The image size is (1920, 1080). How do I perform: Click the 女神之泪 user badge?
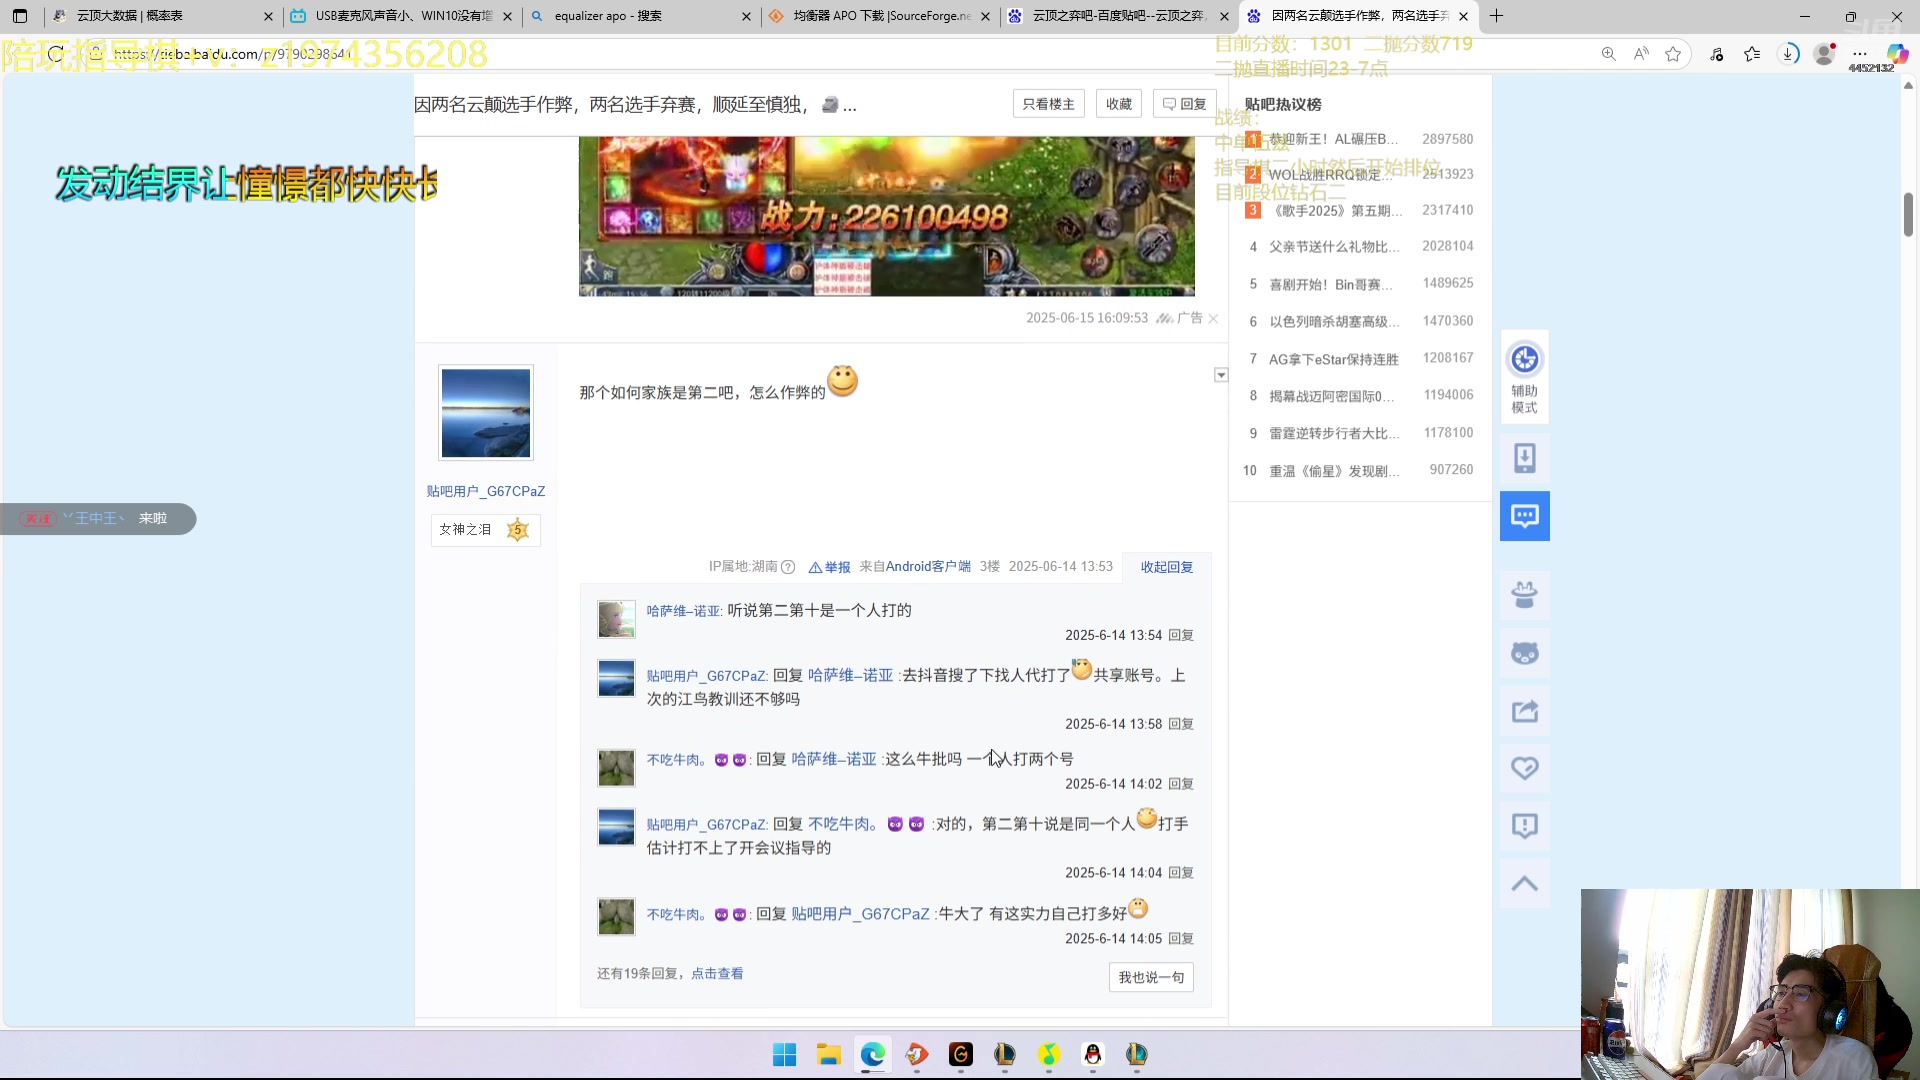(x=486, y=530)
